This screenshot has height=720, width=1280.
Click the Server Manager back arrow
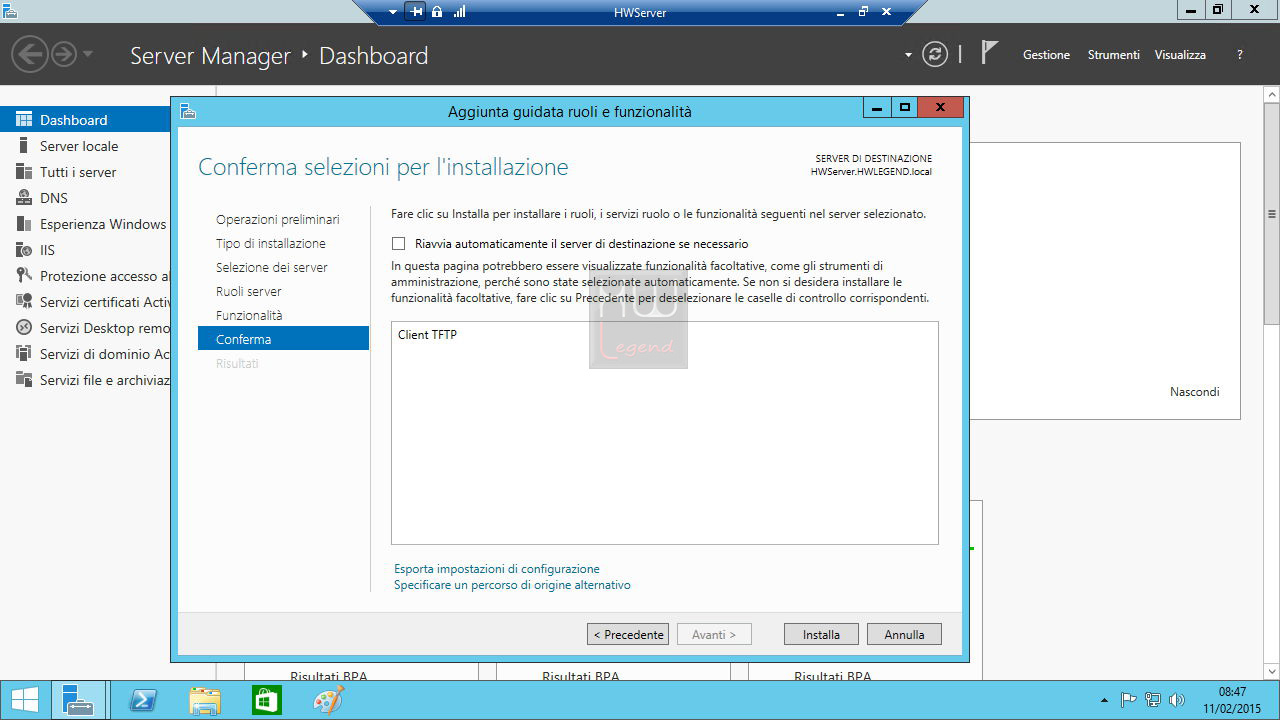pos(30,54)
